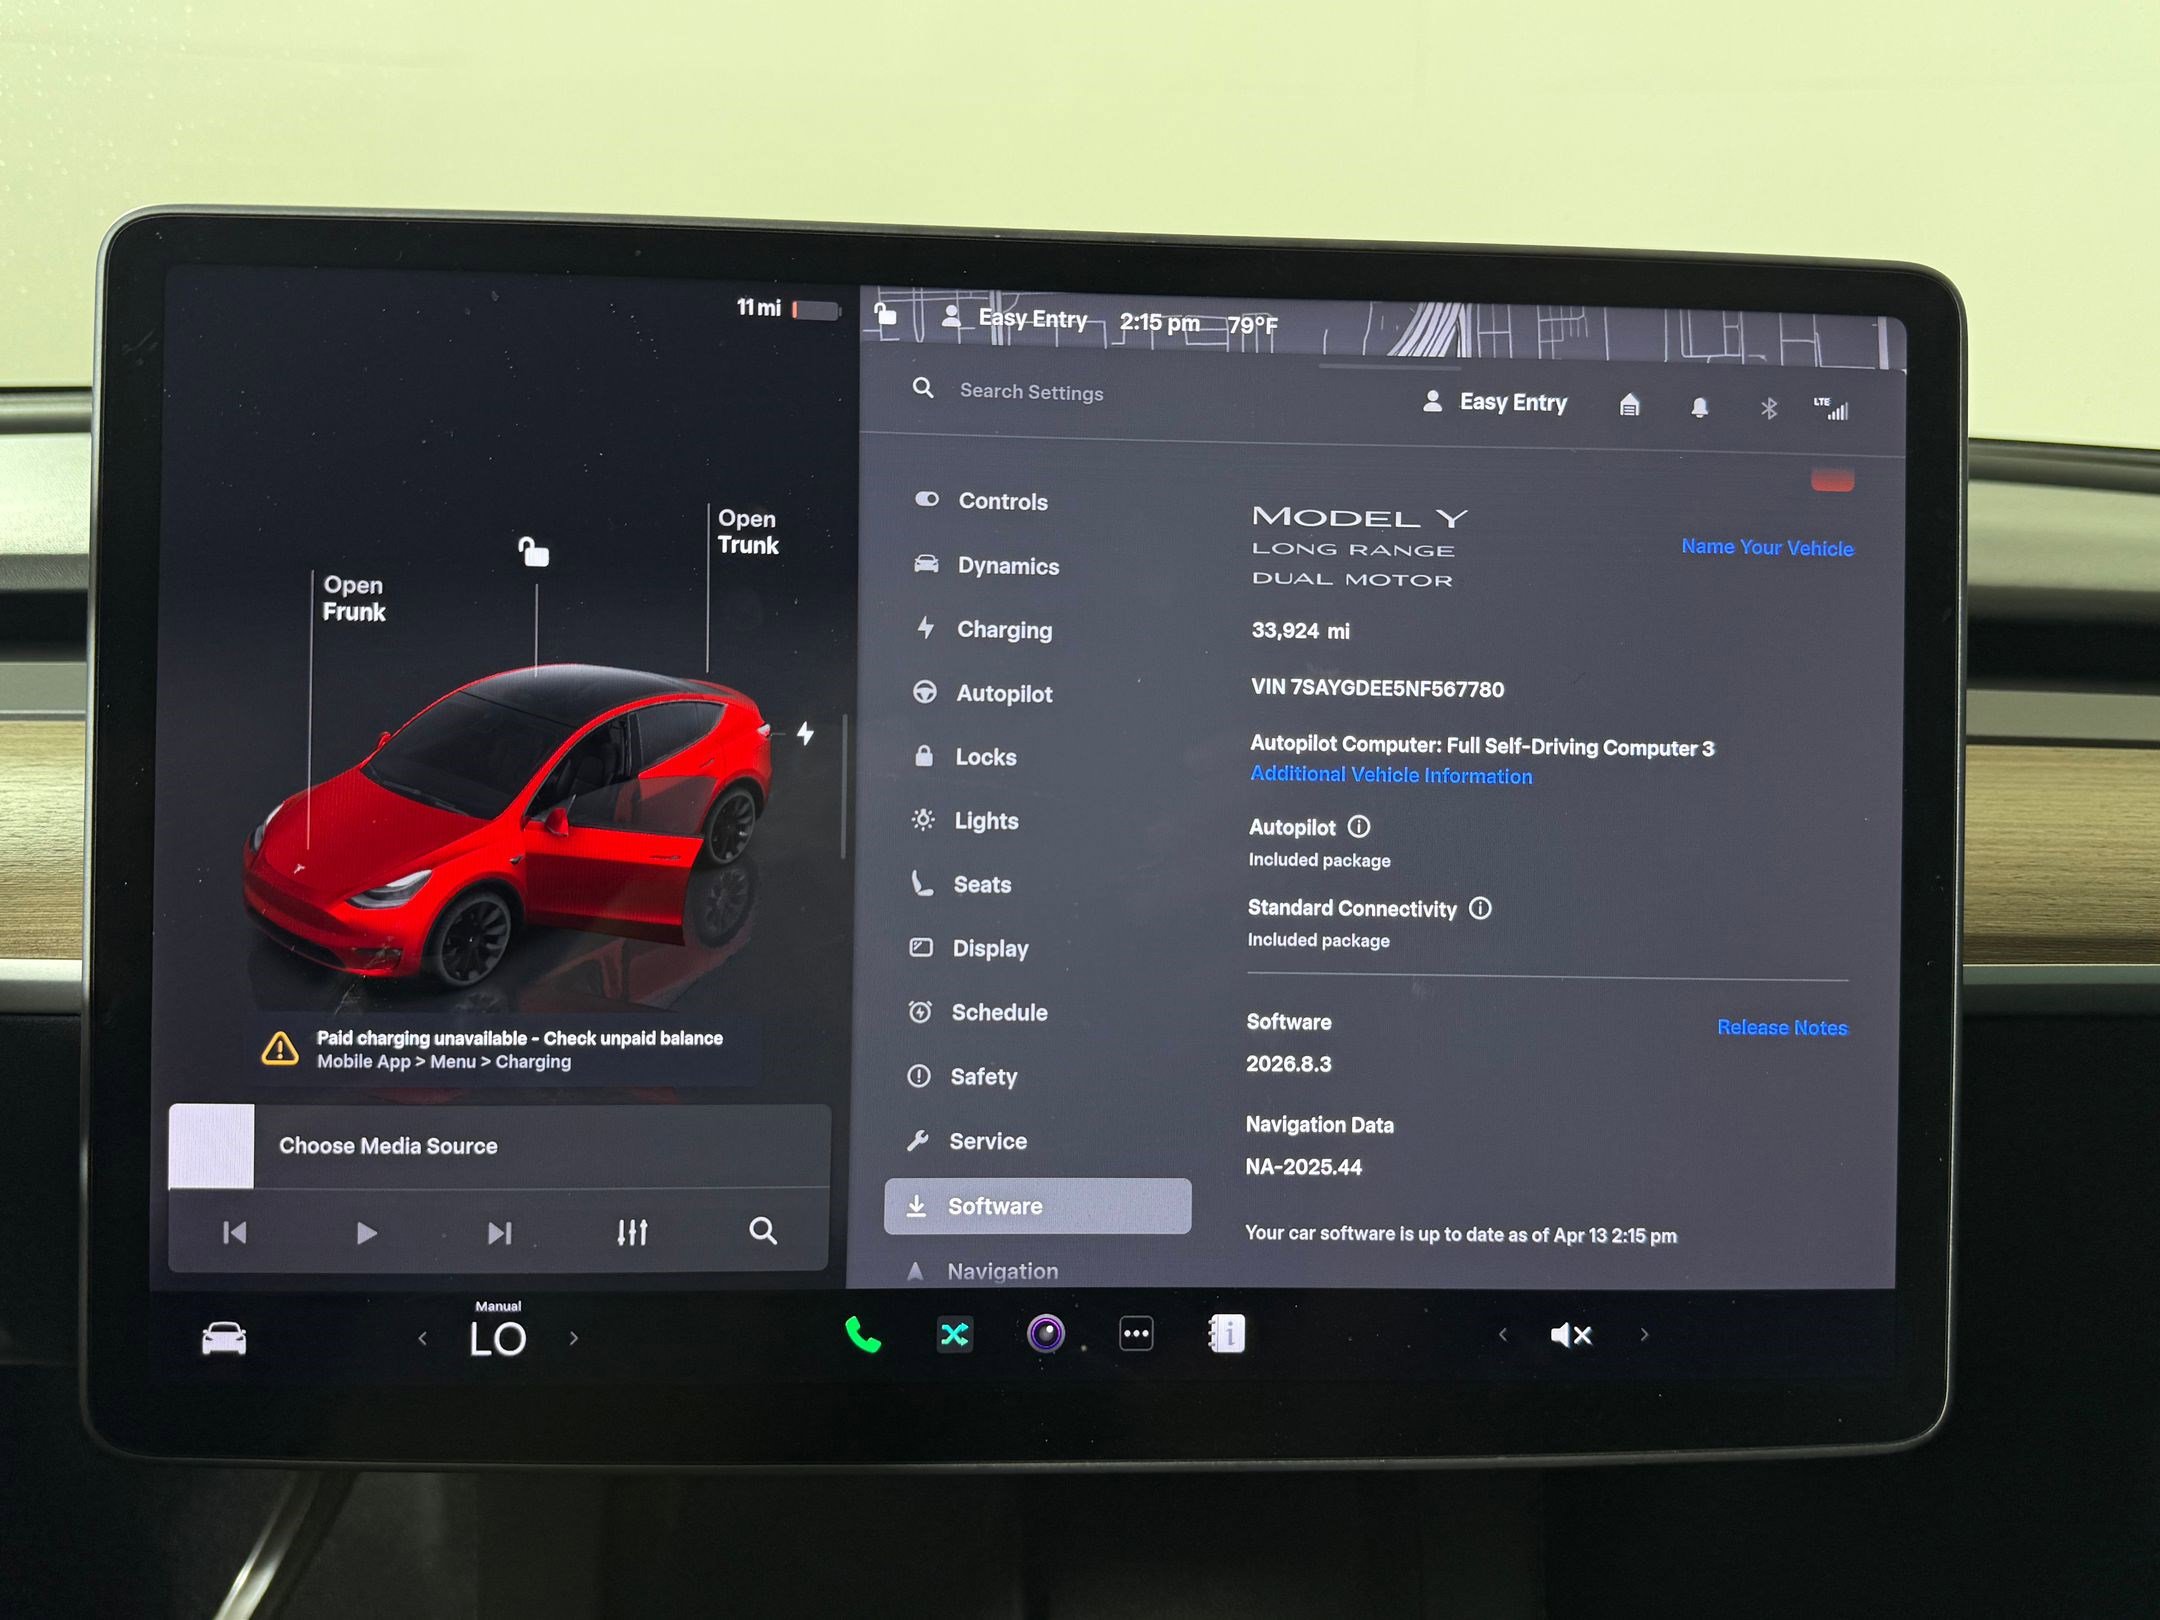Open Additional Vehicle Information link
2160x1620 pixels.
pos(1391,775)
